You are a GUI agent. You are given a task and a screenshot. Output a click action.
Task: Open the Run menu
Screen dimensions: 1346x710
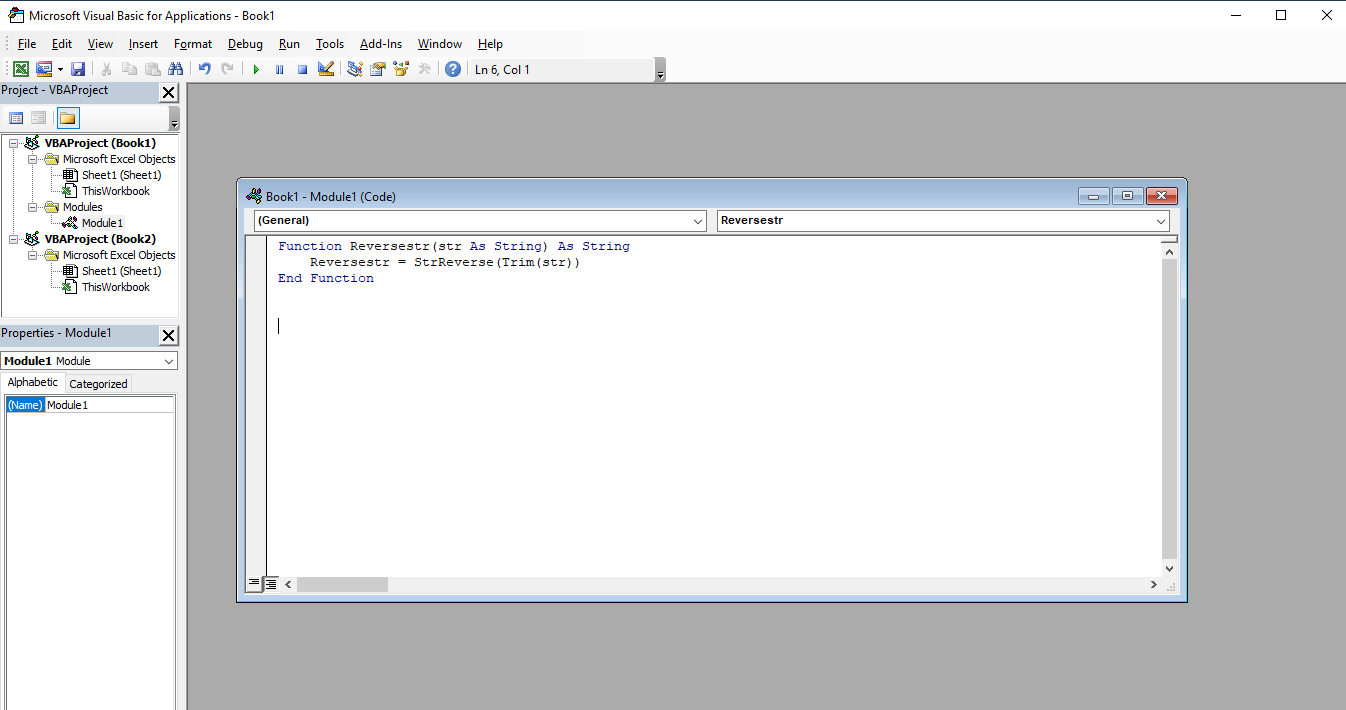tap(289, 44)
